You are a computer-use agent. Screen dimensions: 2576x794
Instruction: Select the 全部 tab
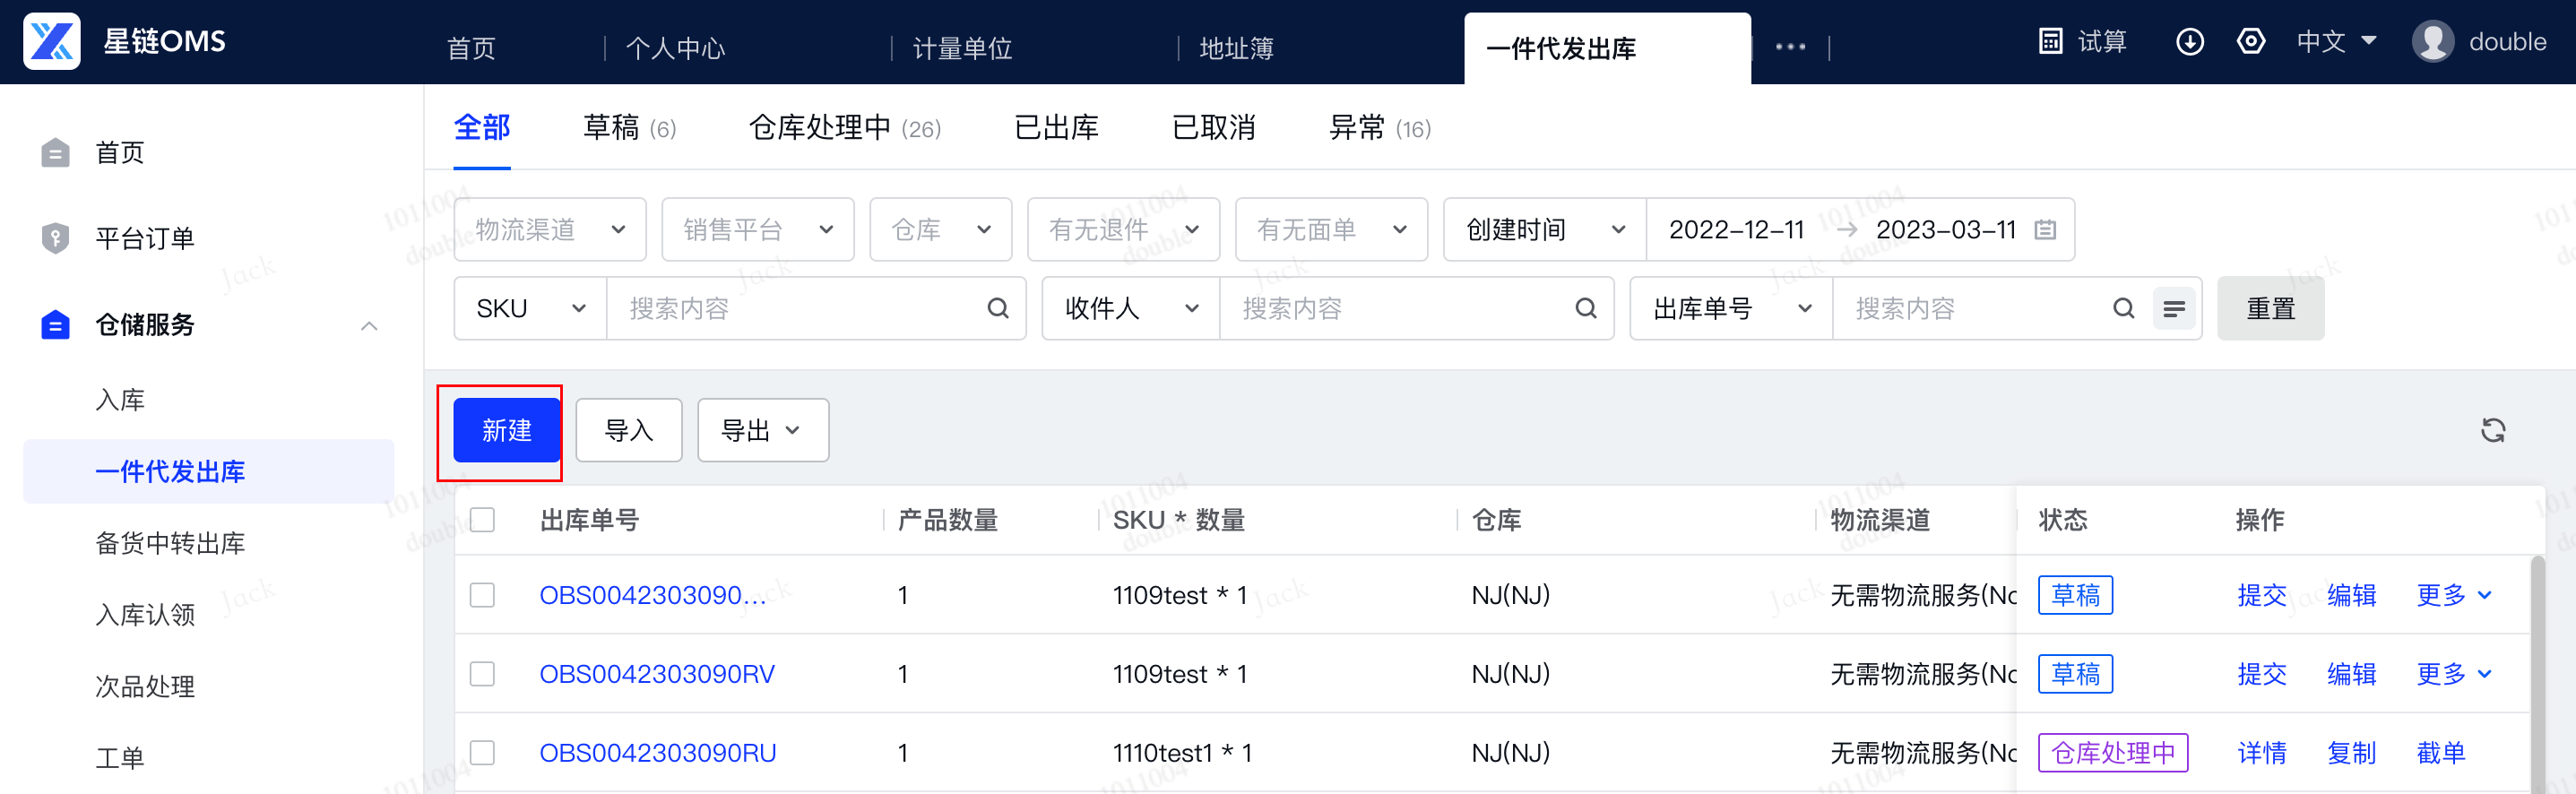pos(482,128)
